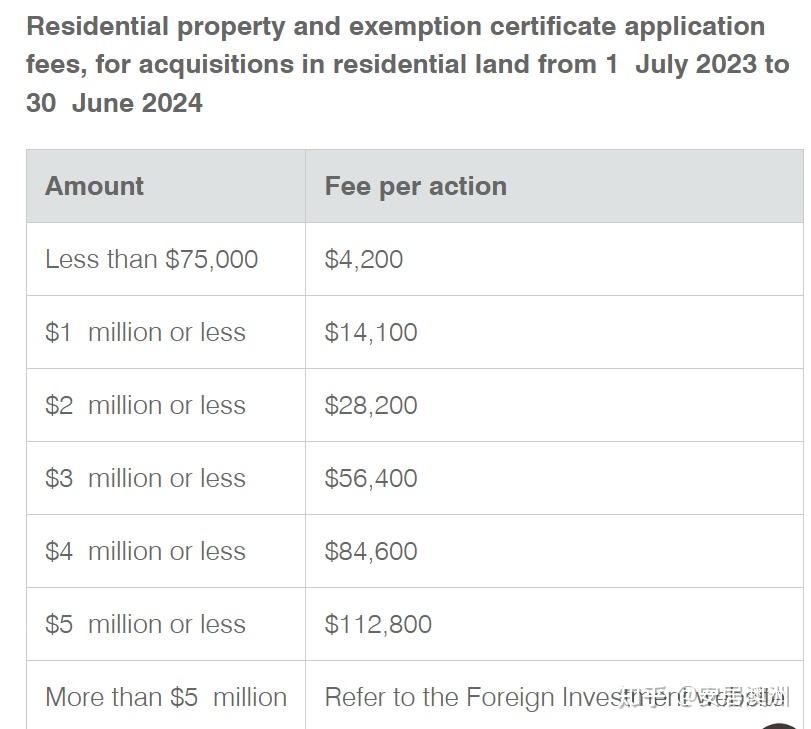
Task: Click the Fee per action column header
Action: (x=415, y=186)
